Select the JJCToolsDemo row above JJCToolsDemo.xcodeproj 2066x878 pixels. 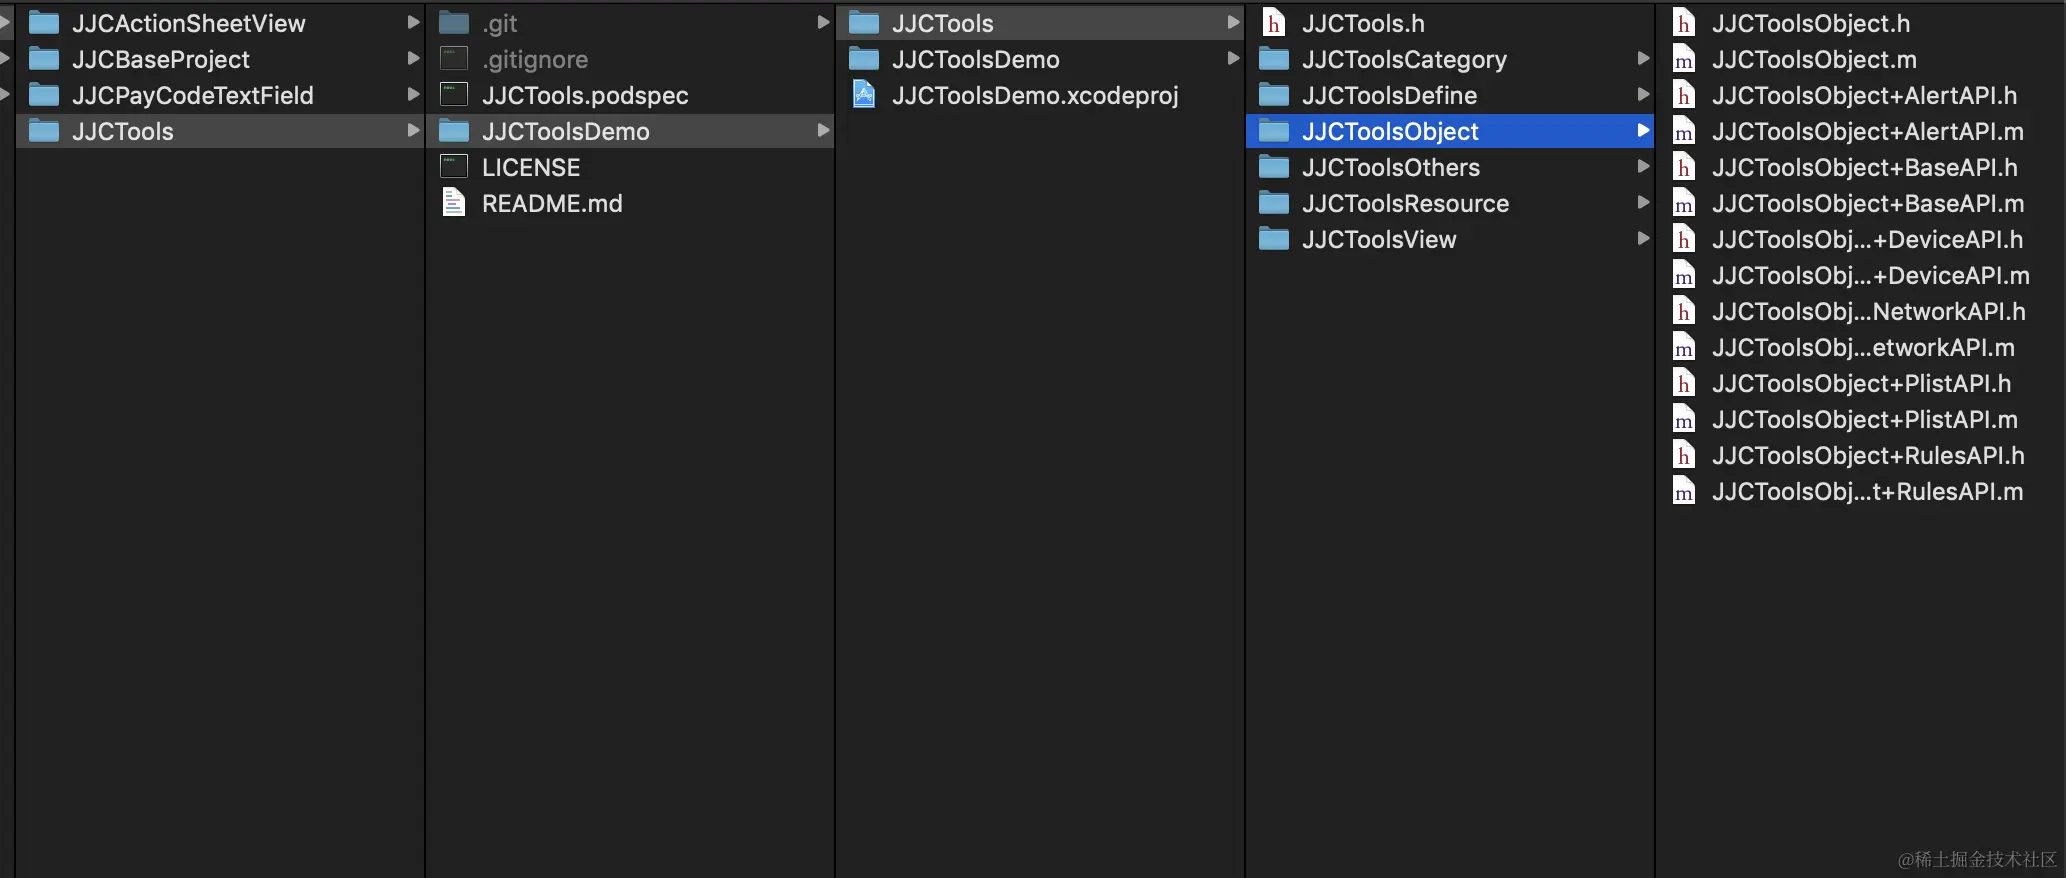(1041, 59)
